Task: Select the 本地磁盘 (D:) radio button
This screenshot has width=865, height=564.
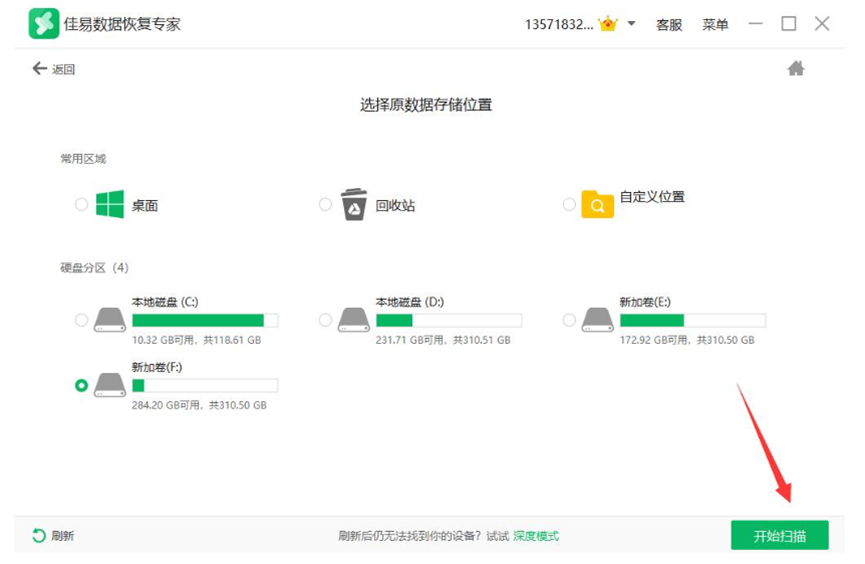Action: click(x=325, y=320)
